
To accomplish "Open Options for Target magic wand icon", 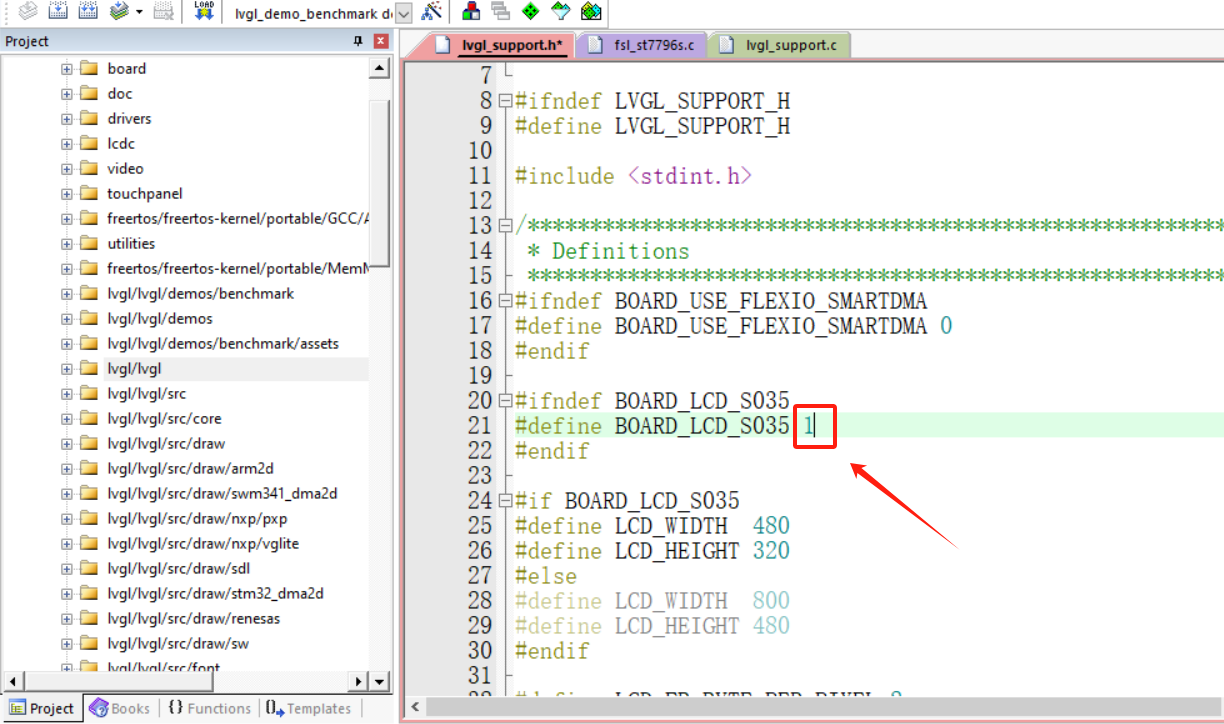I will pos(432,12).
